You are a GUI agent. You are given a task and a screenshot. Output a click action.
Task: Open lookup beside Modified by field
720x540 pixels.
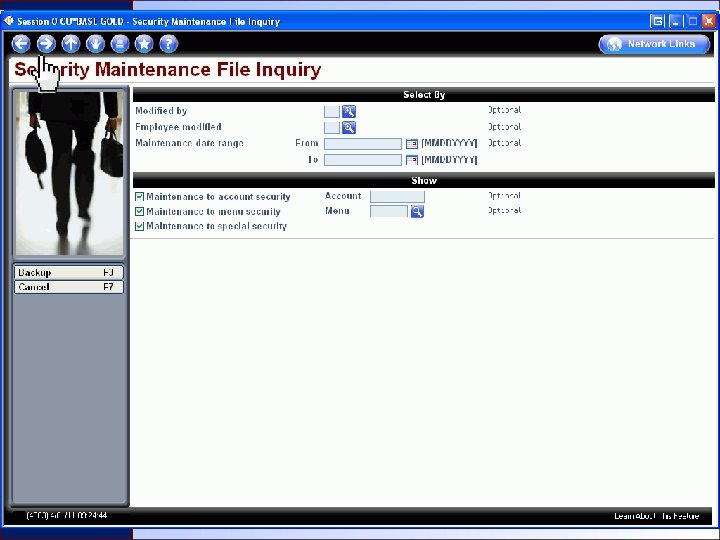pyautogui.click(x=349, y=112)
